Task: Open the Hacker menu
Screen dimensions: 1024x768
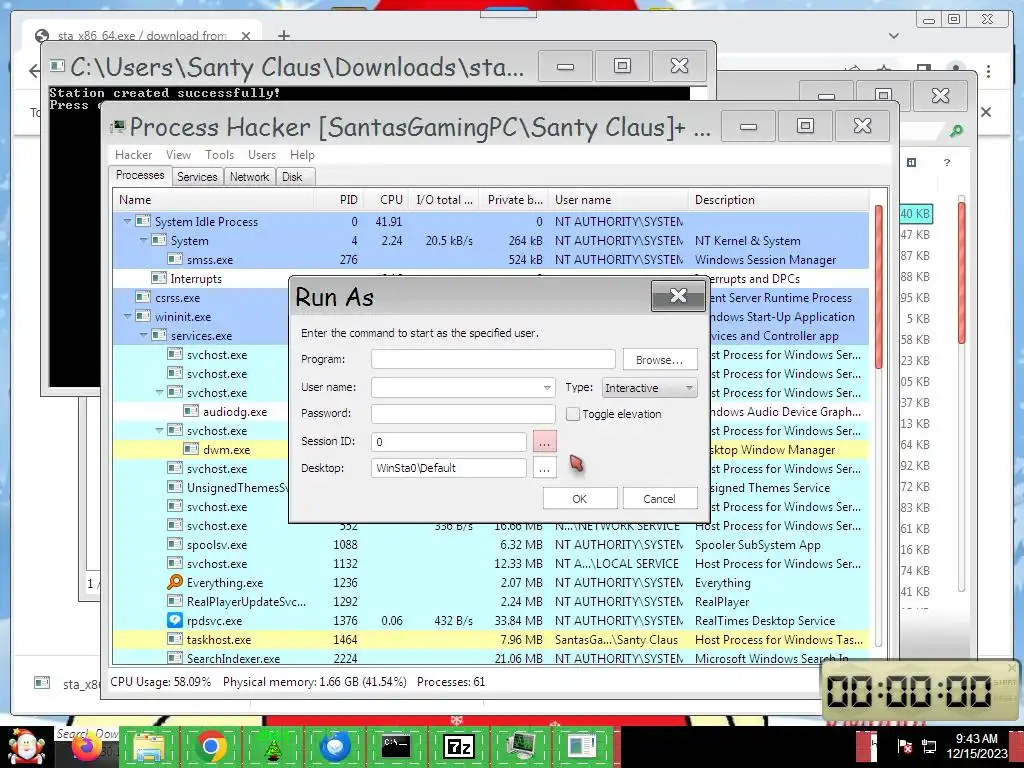Action: click(x=133, y=155)
